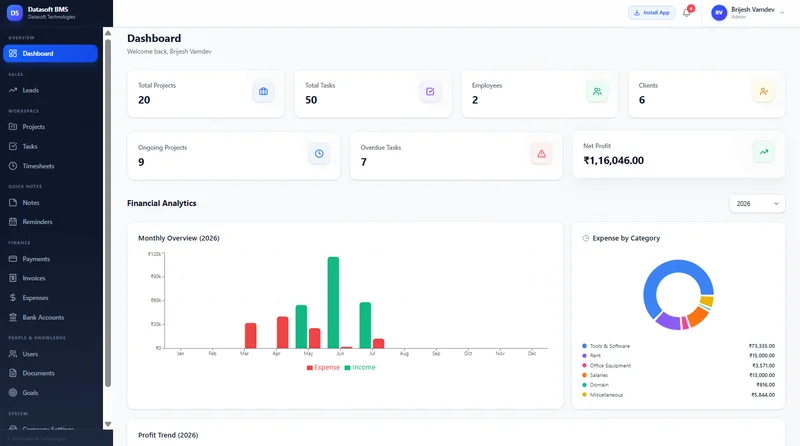This screenshot has width=800, height=446.
Task: Toggle the Expense legend in the chart
Action: pyautogui.click(x=323, y=367)
